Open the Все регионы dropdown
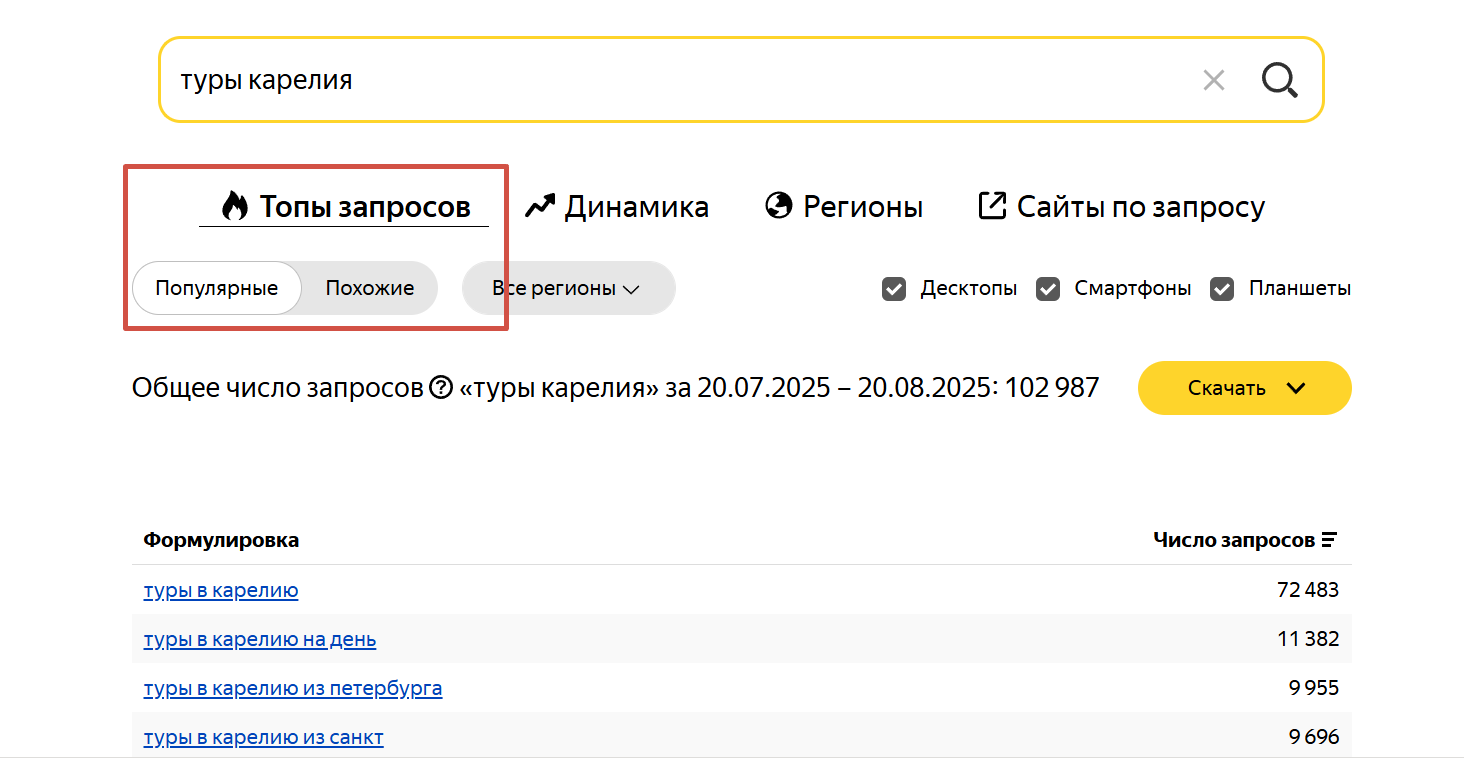 click(x=567, y=288)
